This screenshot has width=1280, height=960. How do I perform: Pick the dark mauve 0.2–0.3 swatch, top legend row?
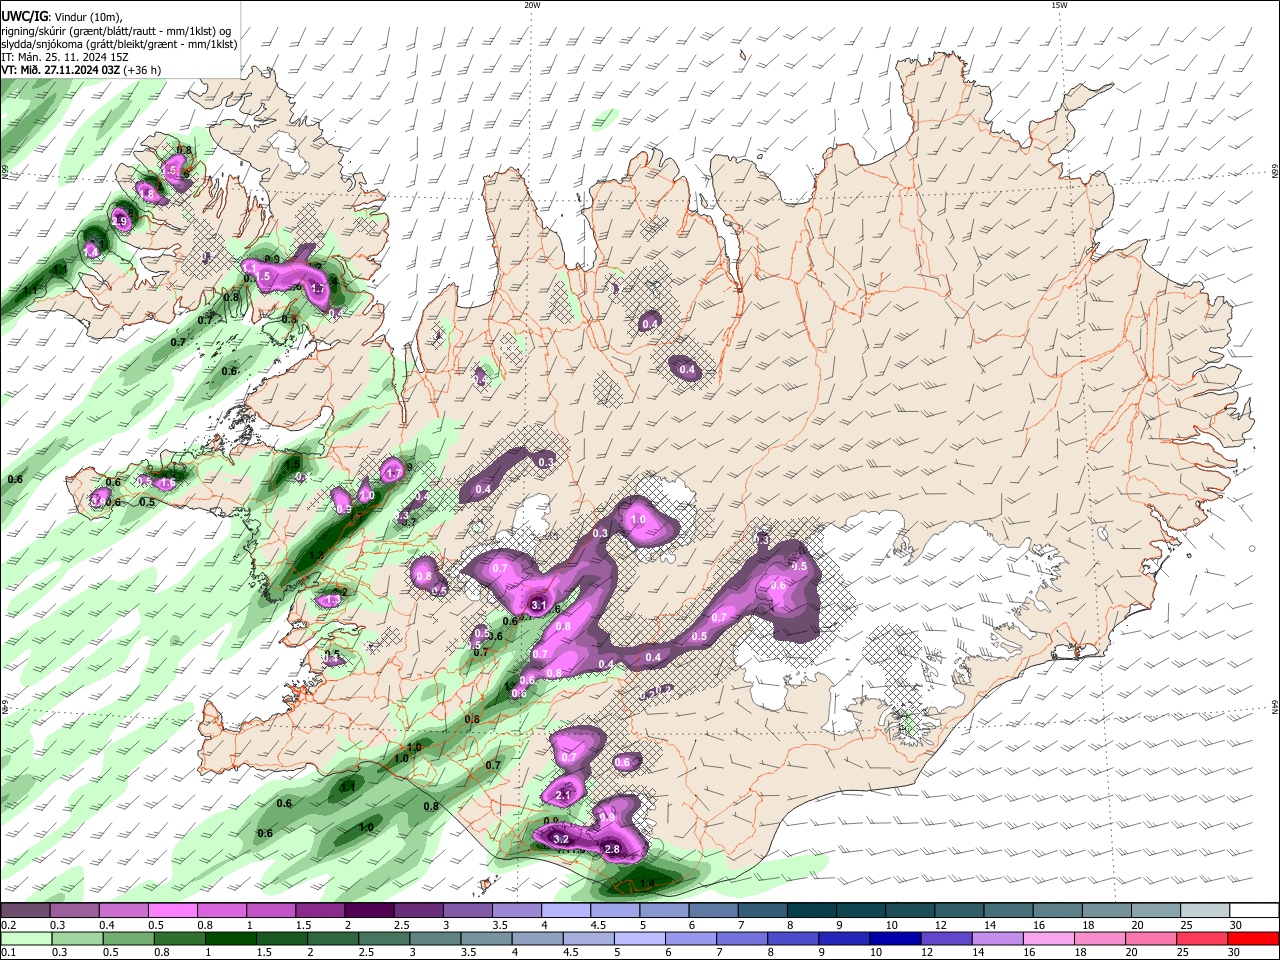coord(25,910)
